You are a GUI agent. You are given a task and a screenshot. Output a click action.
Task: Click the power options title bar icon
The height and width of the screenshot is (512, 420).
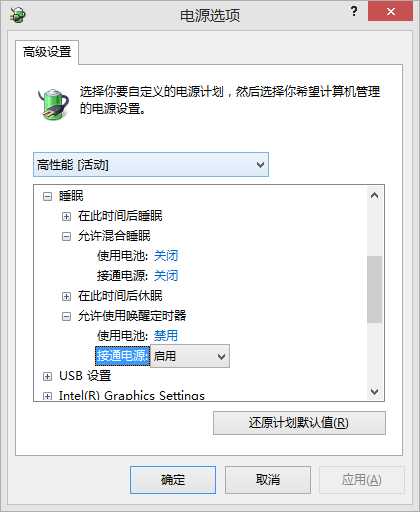click(17, 15)
